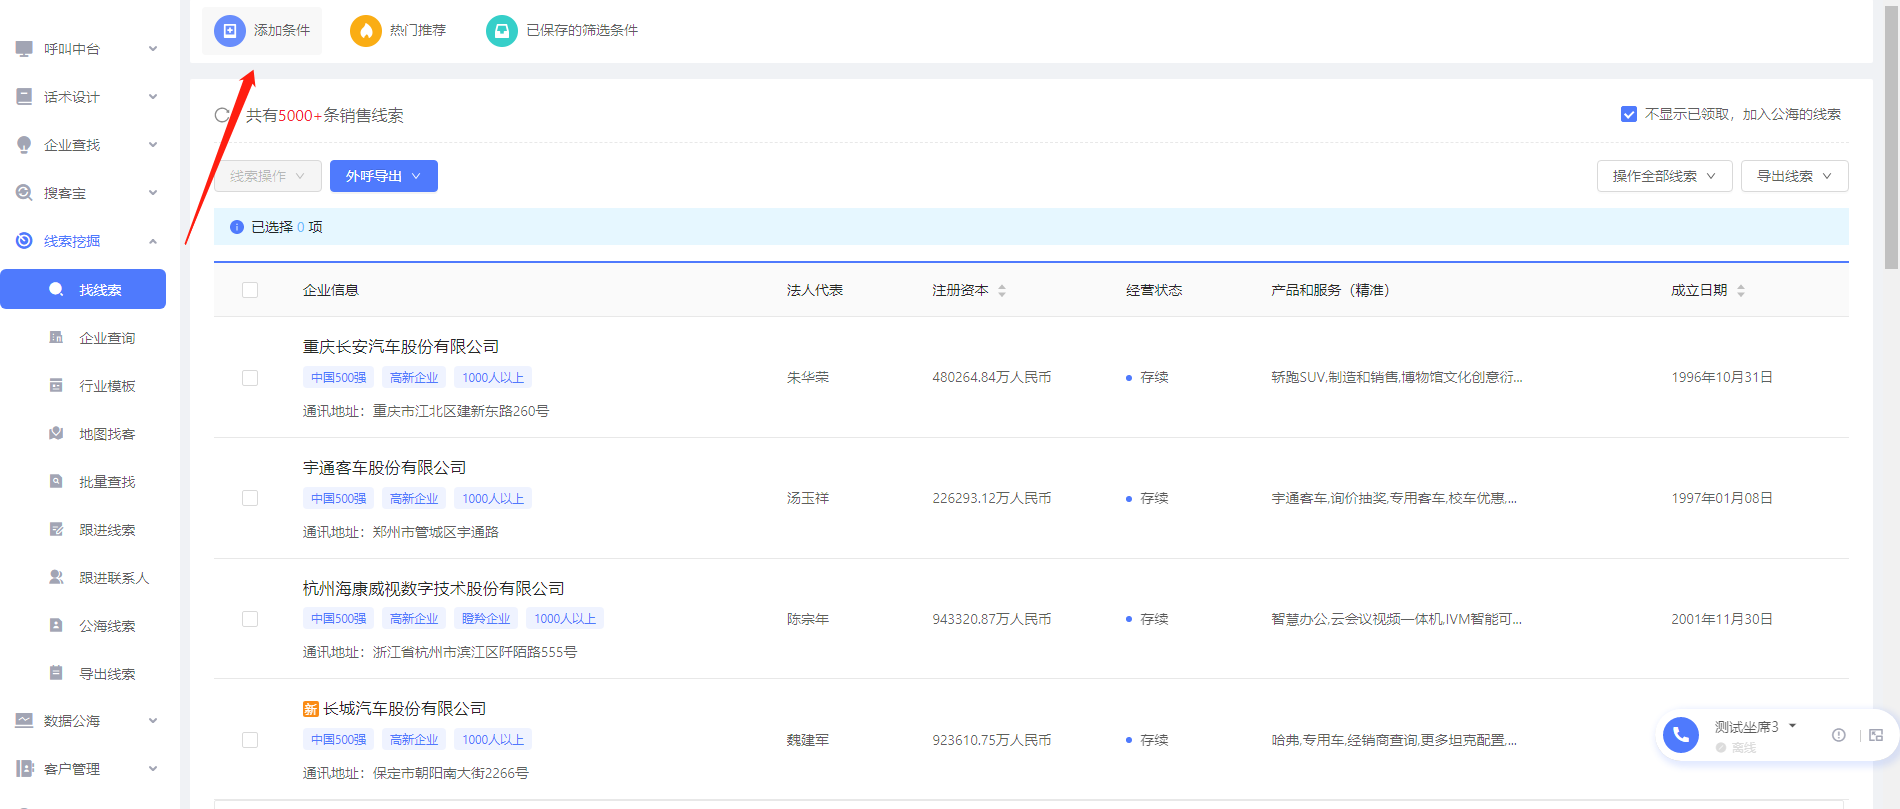The height and width of the screenshot is (809, 1900).
Task: Select the 找线索 menu item
Action: click(x=83, y=289)
